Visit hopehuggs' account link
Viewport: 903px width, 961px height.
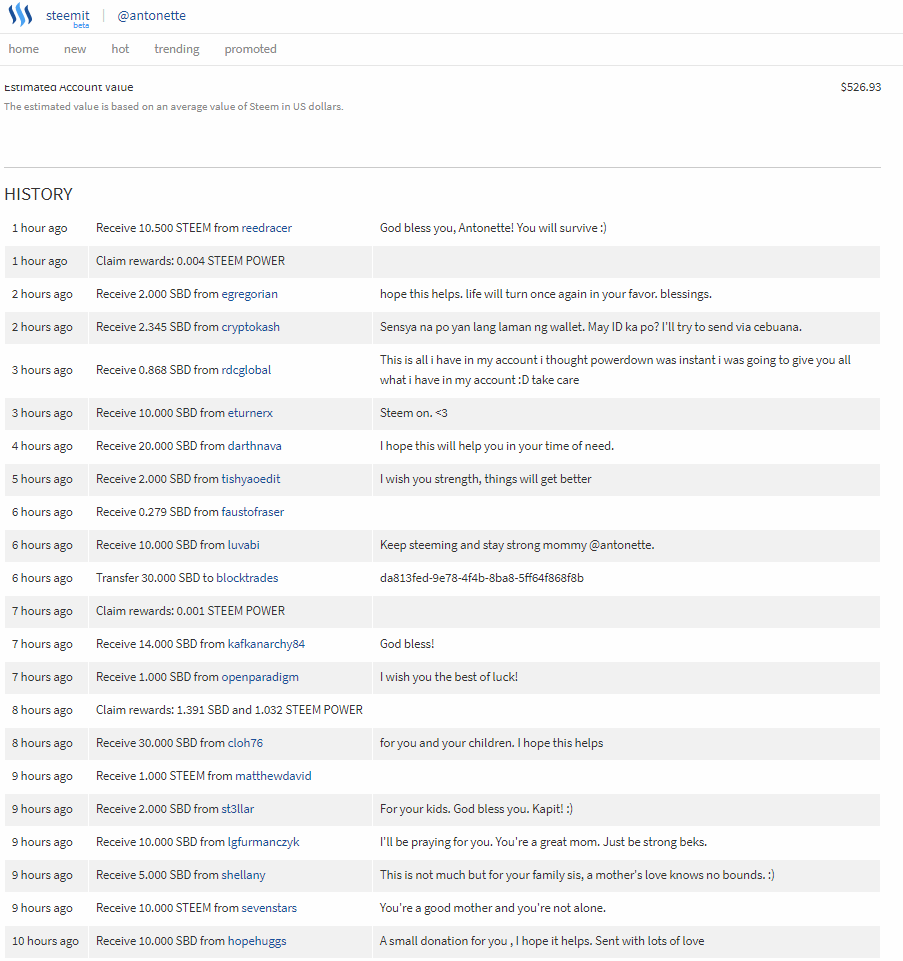coord(258,941)
